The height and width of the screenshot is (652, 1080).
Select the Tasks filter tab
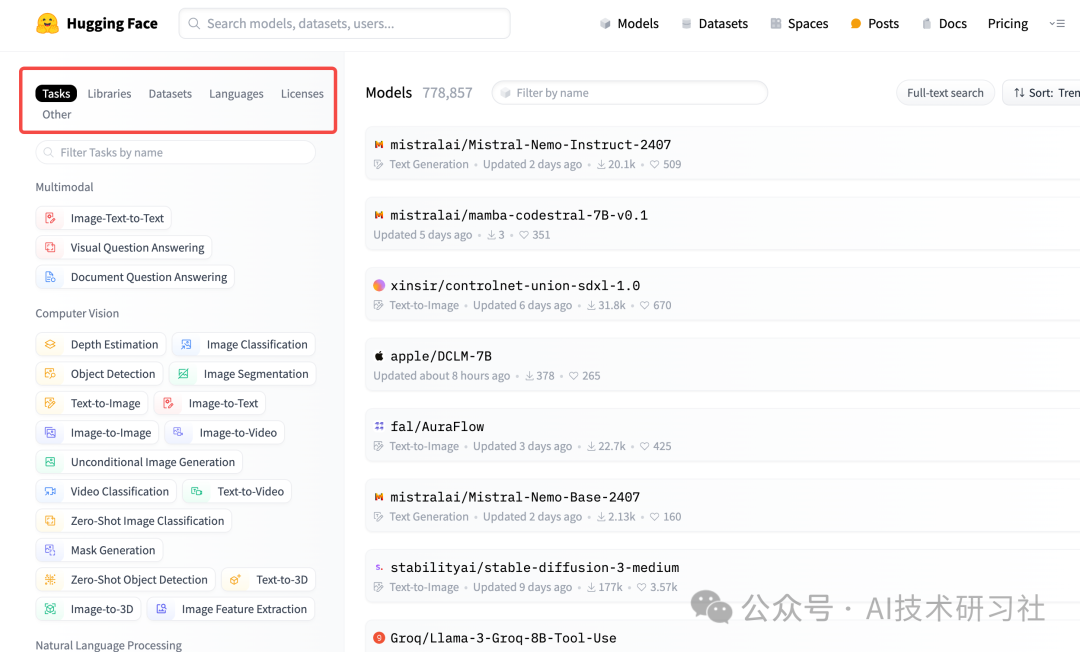point(56,94)
